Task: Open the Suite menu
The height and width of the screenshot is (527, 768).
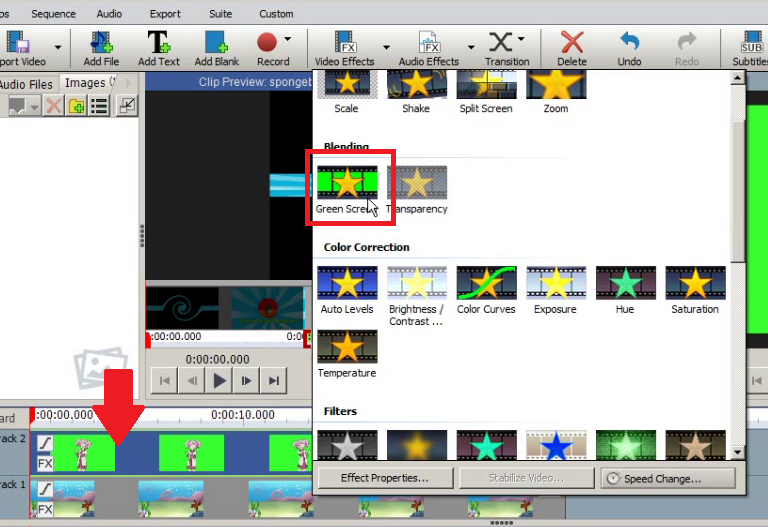Action: [x=220, y=14]
